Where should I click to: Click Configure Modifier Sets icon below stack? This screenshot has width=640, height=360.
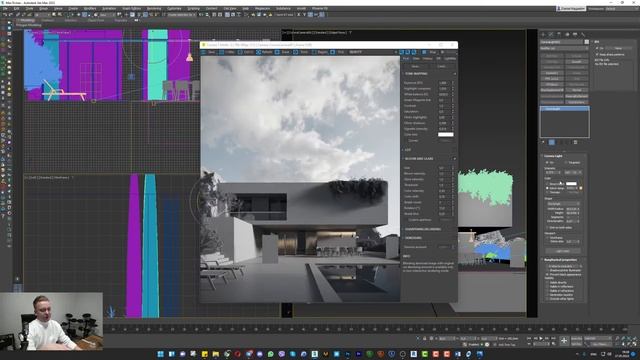575,142
